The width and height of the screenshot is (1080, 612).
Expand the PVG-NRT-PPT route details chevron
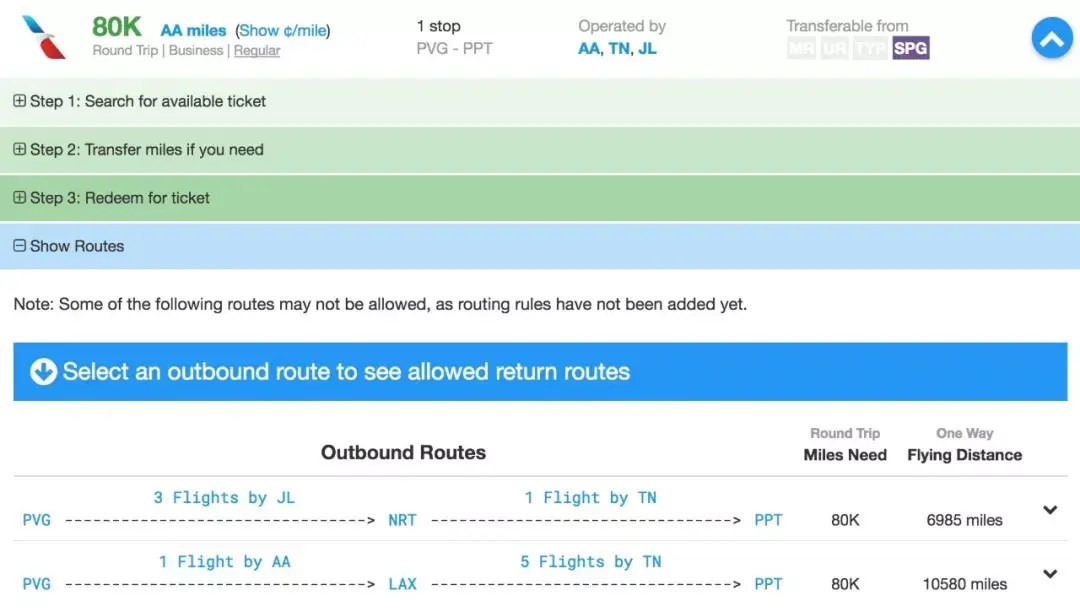(1050, 510)
